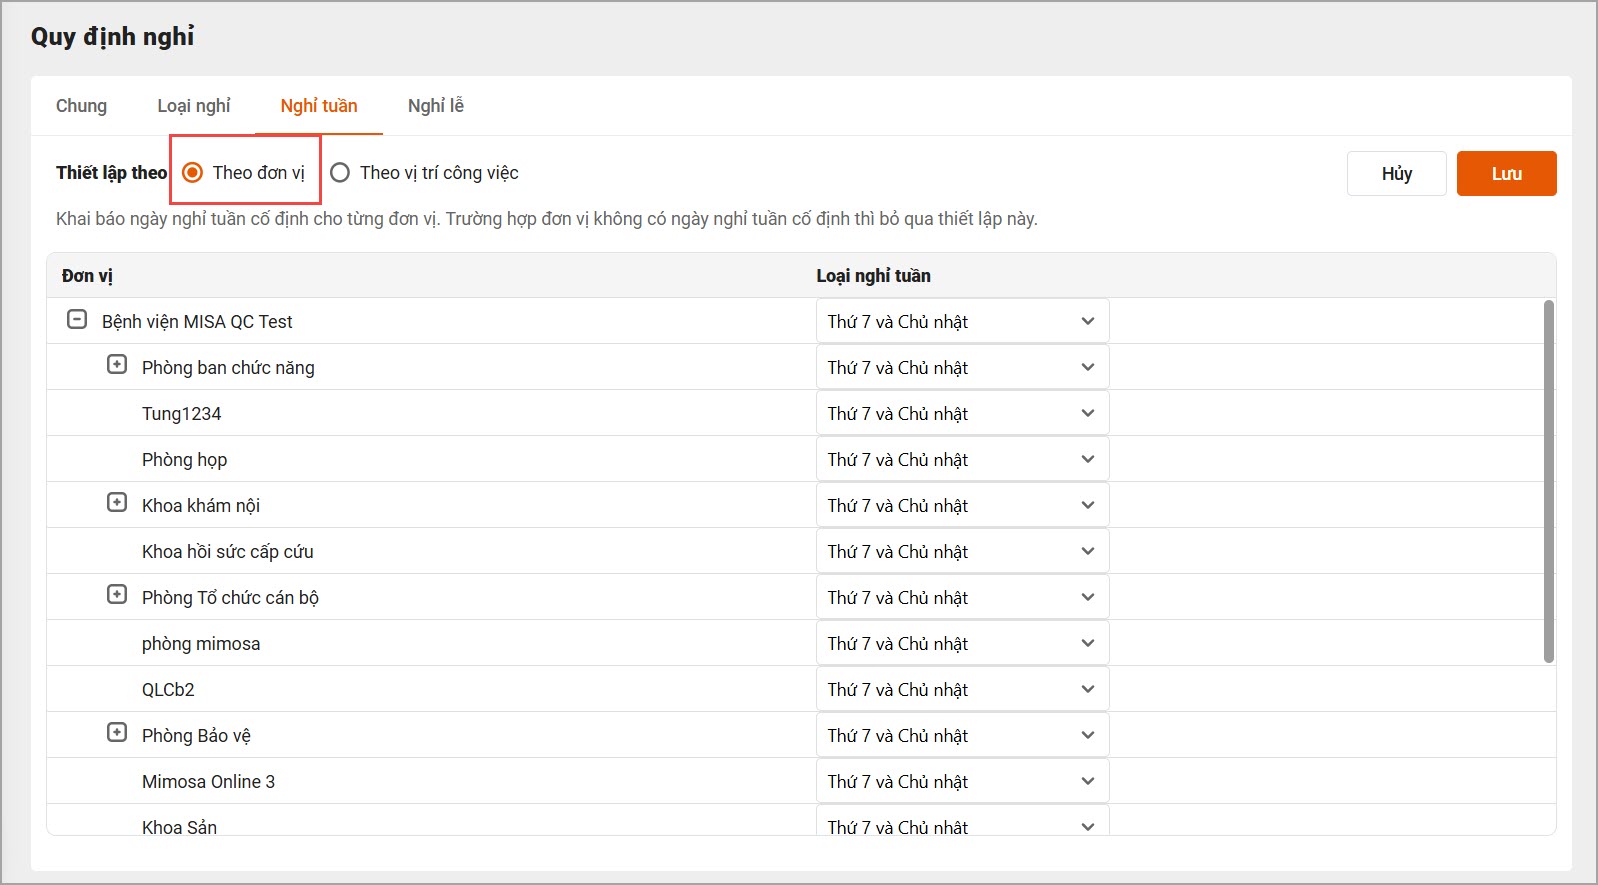Click the chevron on the Phòng họp row dropdown
This screenshot has width=1598, height=885.
[x=1088, y=459]
